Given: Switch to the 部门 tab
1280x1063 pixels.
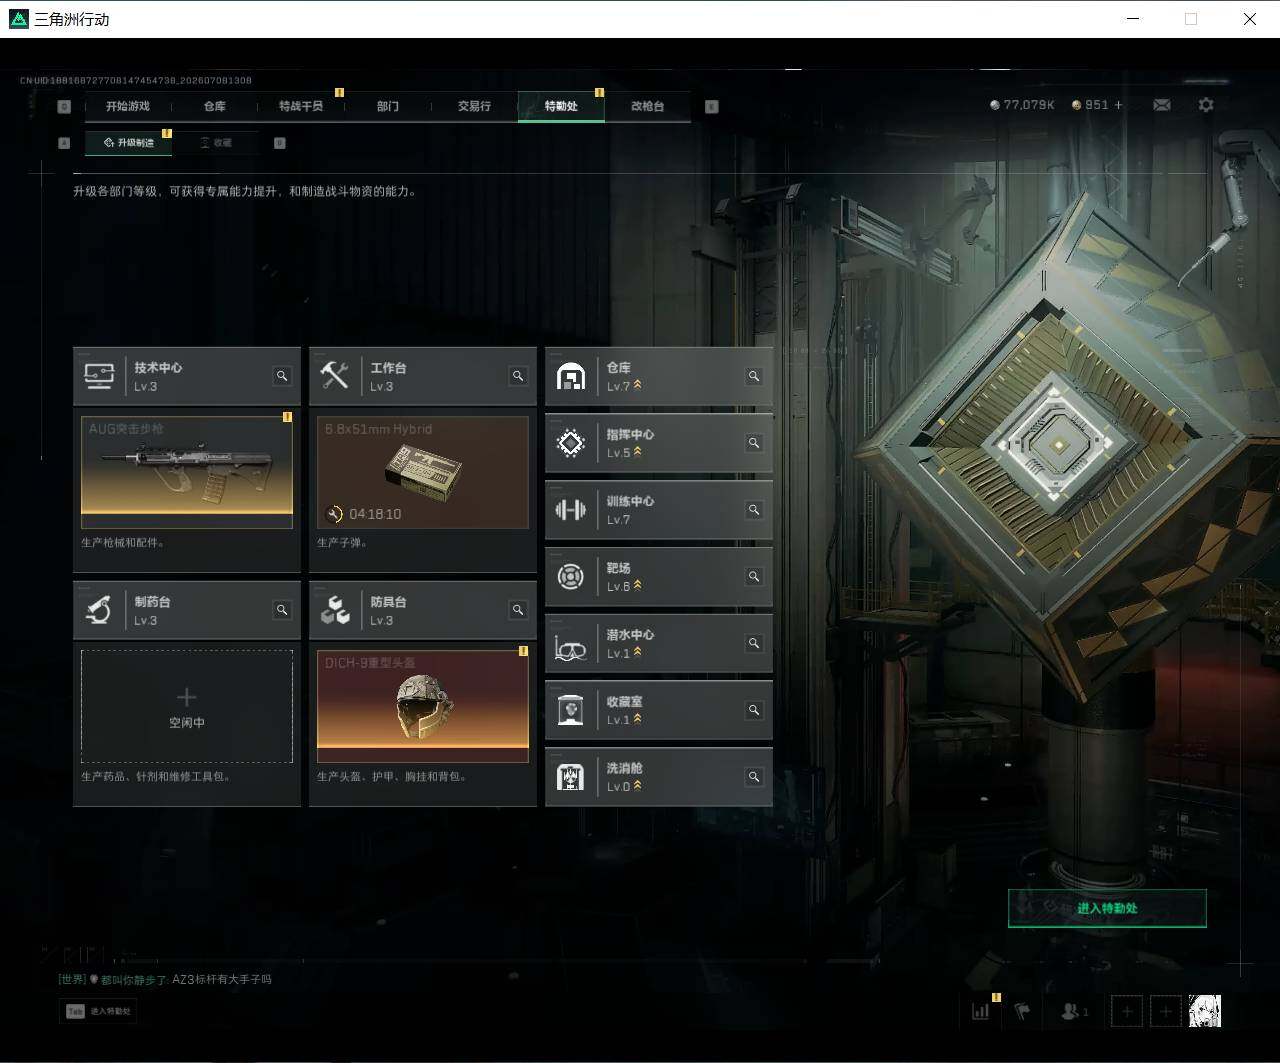Looking at the screenshot, I should 388,106.
